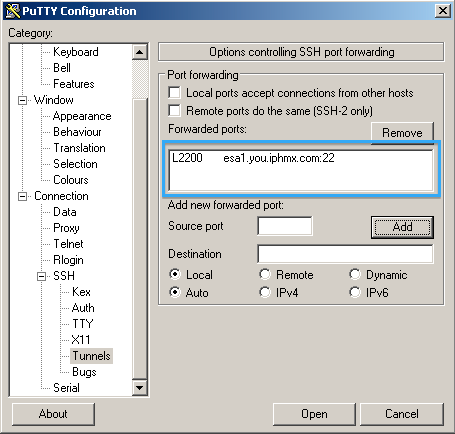Open the Telnet category
This screenshot has width=455, height=434.
coord(68,244)
